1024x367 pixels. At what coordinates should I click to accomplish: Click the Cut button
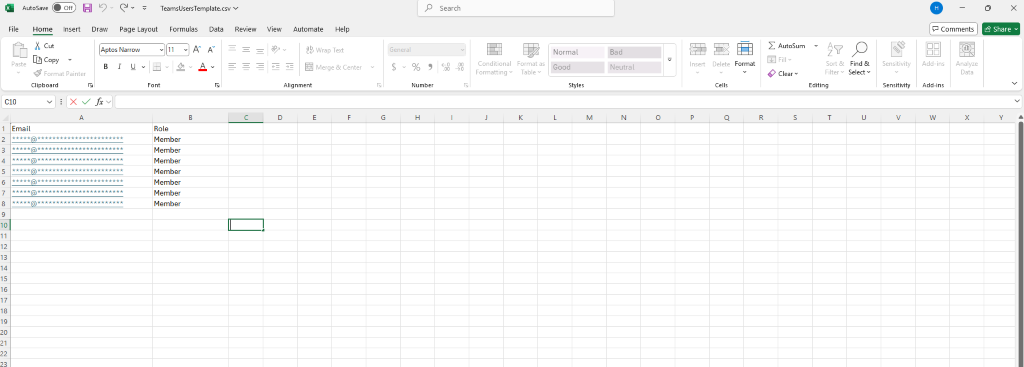point(44,46)
